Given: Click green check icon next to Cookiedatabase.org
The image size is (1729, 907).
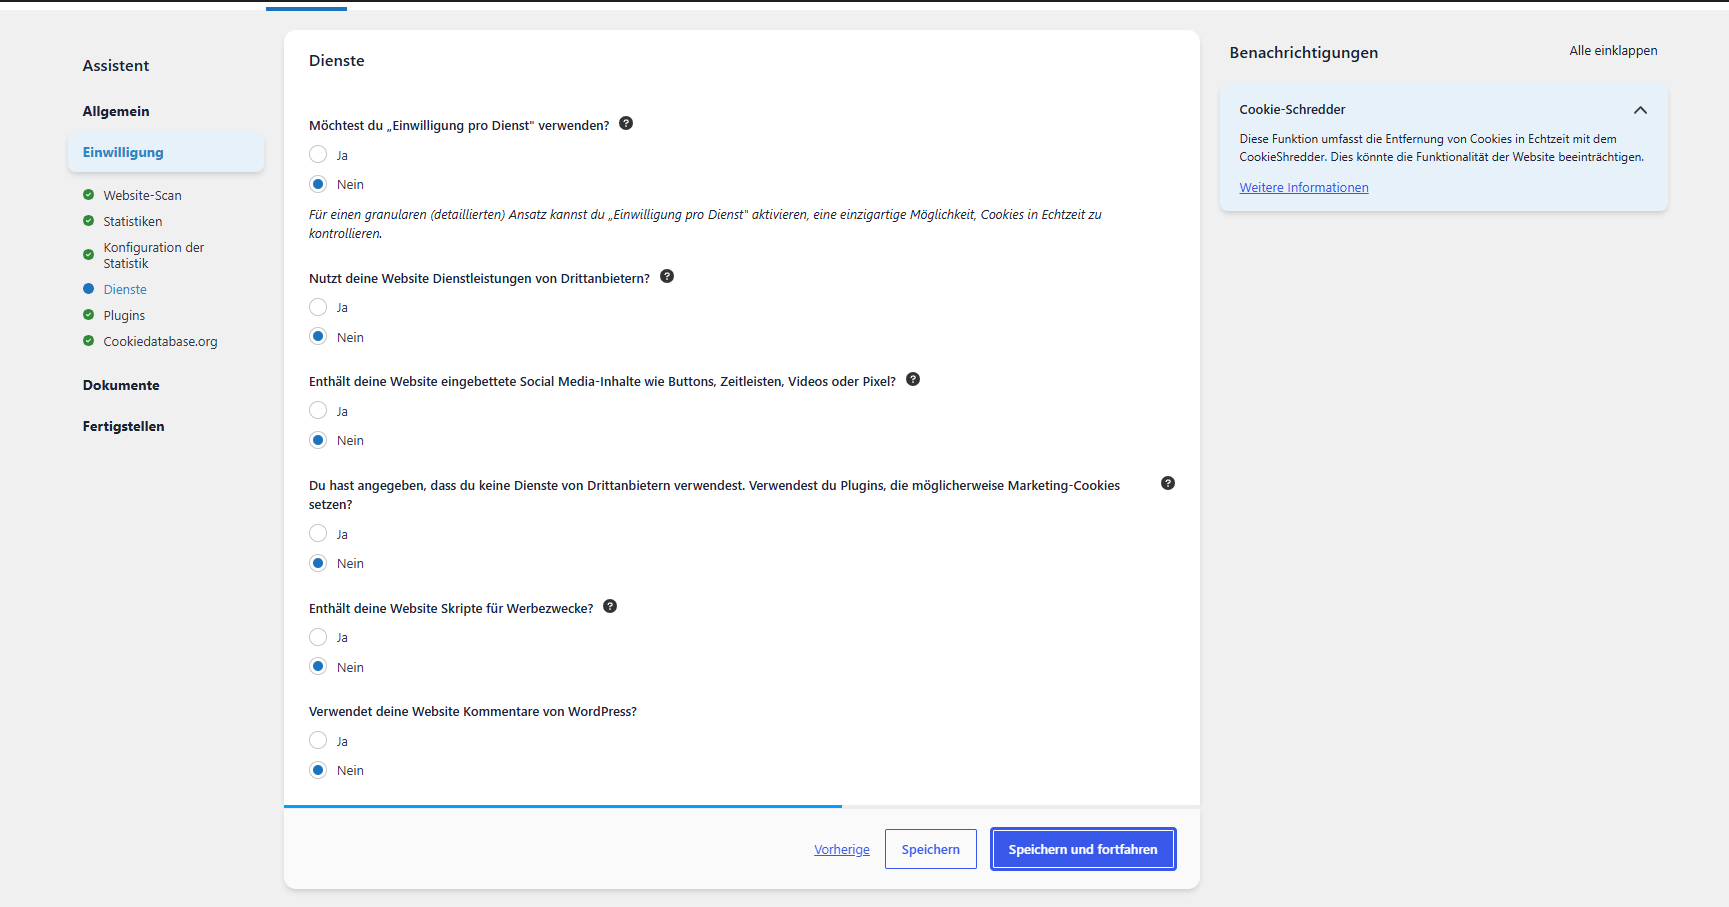Looking at the screenshot, I should (x=89, y=341).
